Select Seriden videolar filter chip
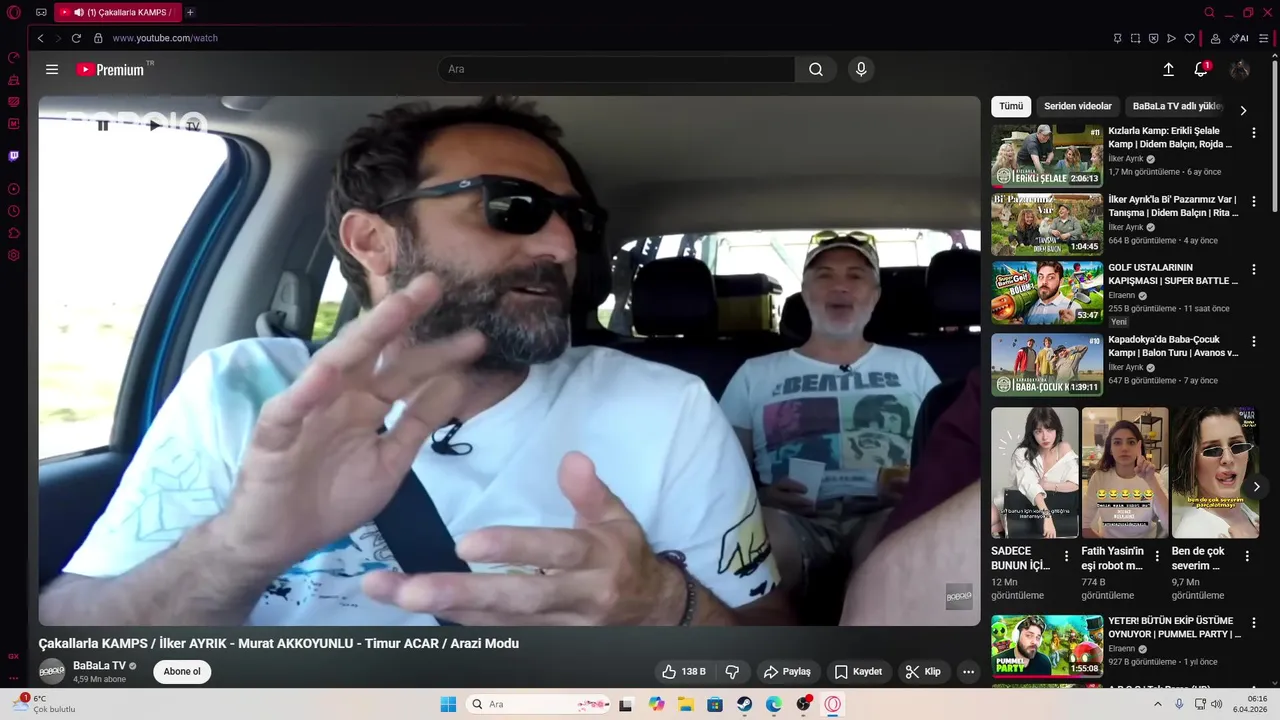 (x=1078, y=106)
